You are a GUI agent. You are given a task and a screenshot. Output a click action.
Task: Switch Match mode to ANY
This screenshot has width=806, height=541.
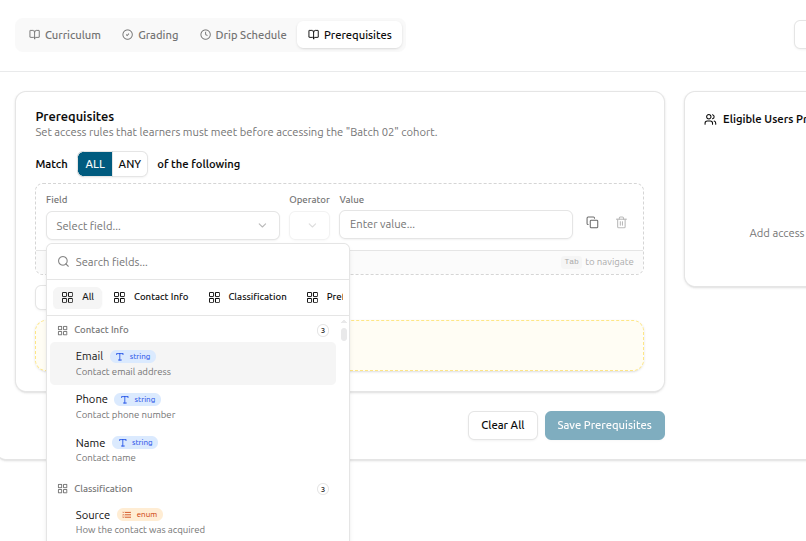pyautogui.click(x=130, y=164)
